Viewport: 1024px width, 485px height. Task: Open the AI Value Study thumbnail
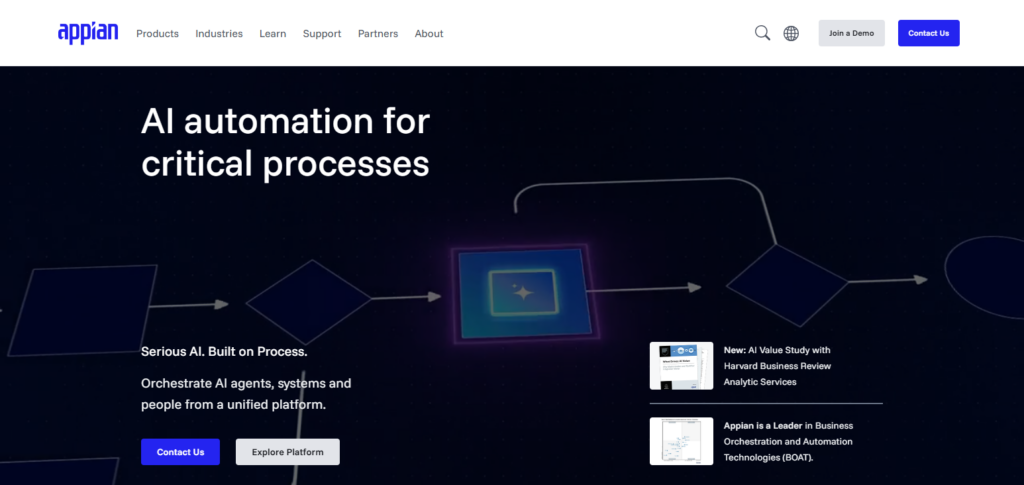681,366
